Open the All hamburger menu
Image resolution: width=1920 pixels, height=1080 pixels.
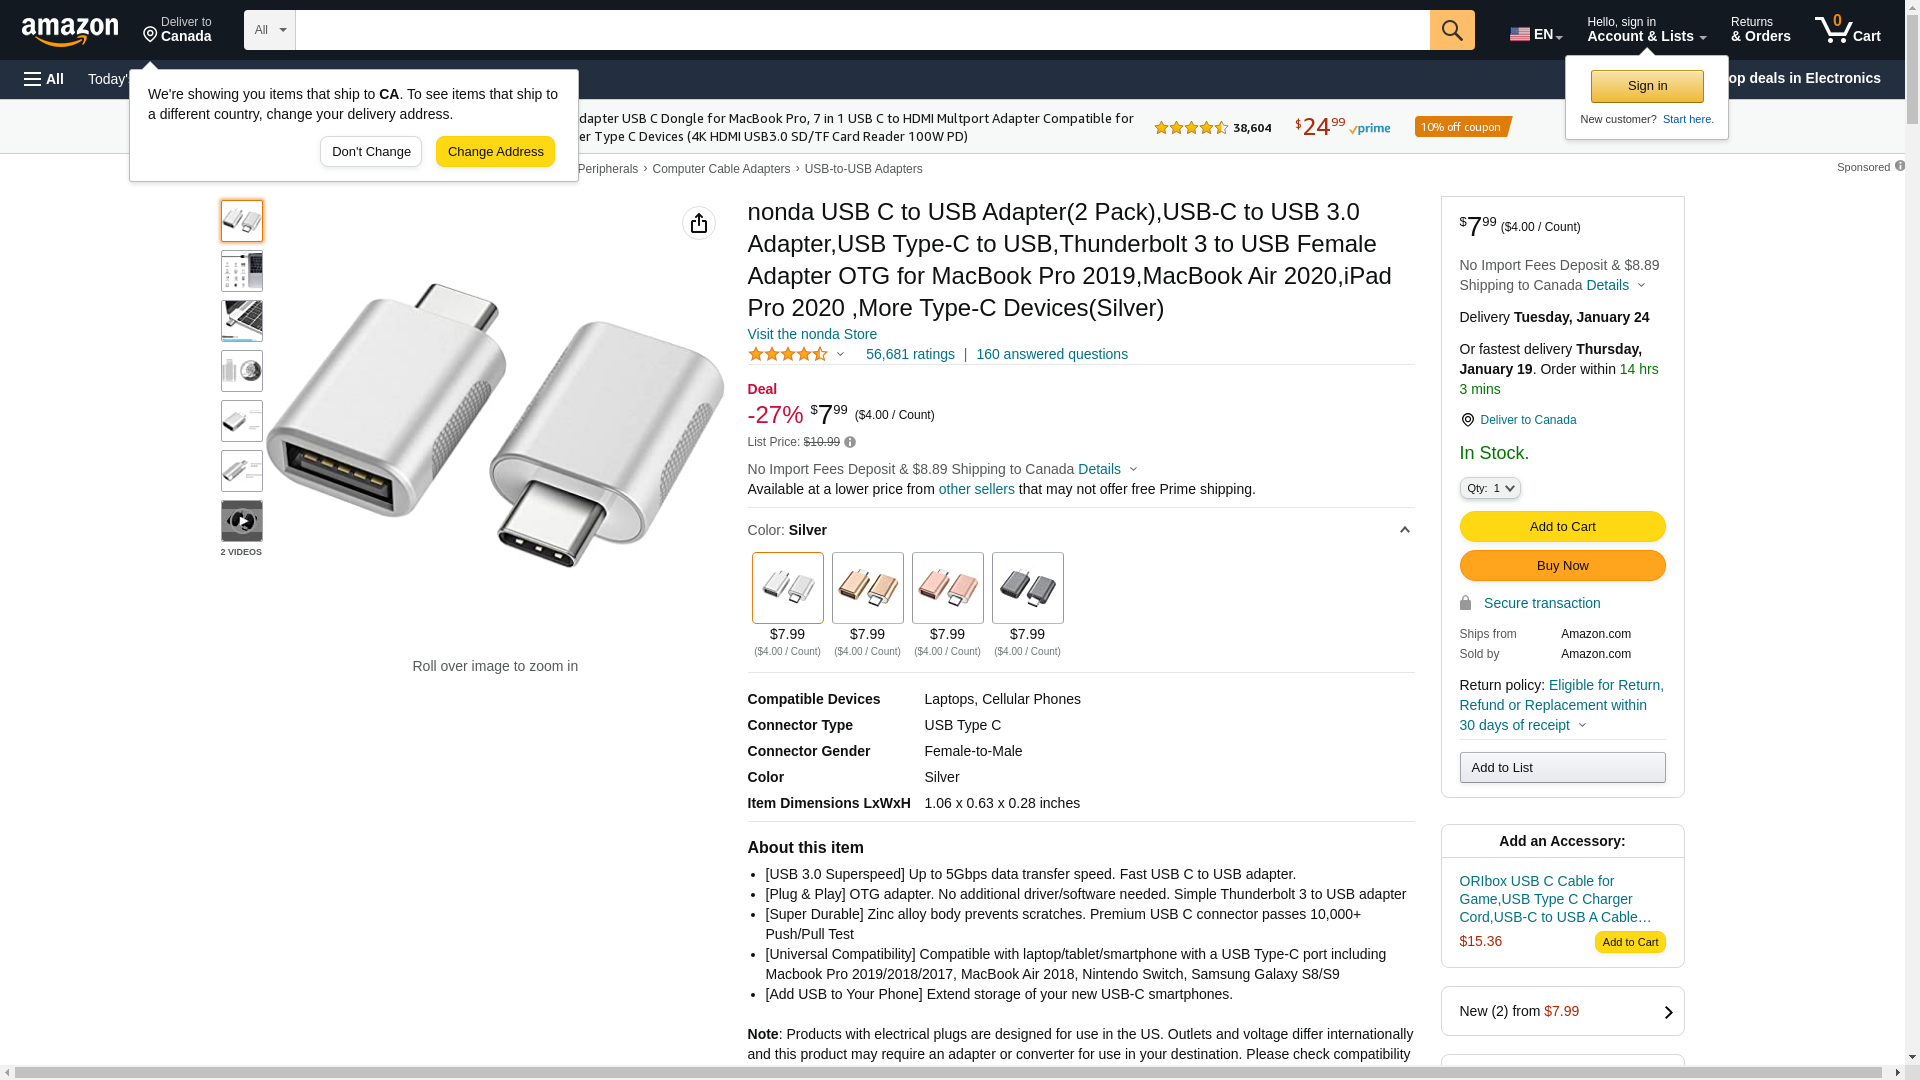click(44, 79)
